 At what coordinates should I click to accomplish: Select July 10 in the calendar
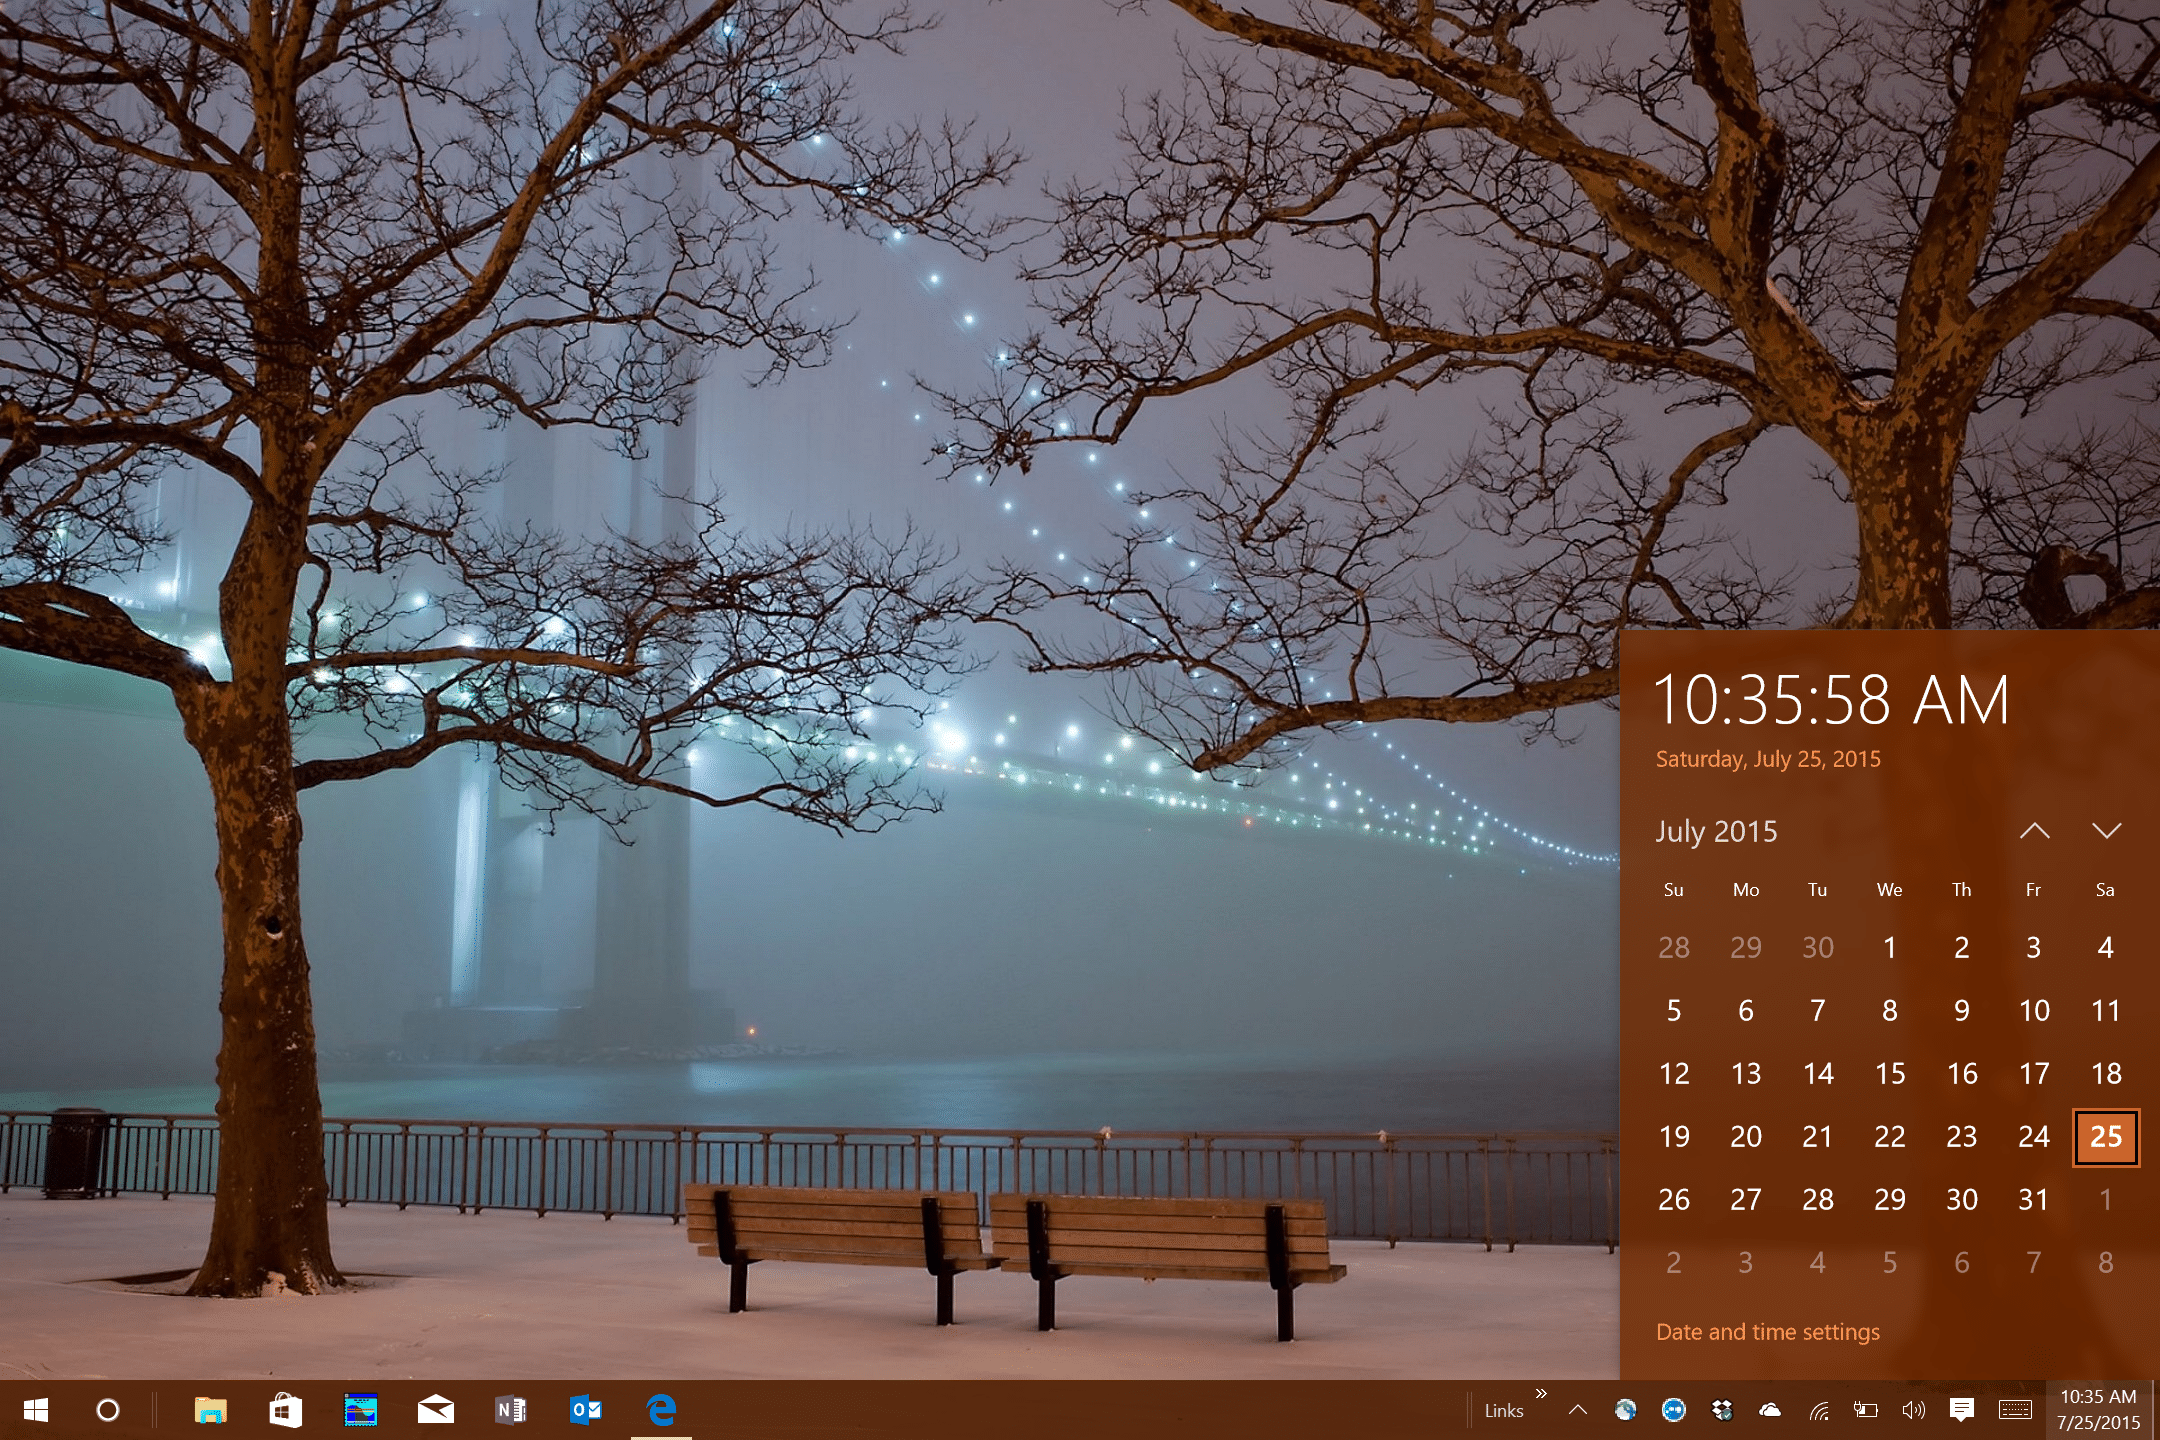pos(2034,1011)
